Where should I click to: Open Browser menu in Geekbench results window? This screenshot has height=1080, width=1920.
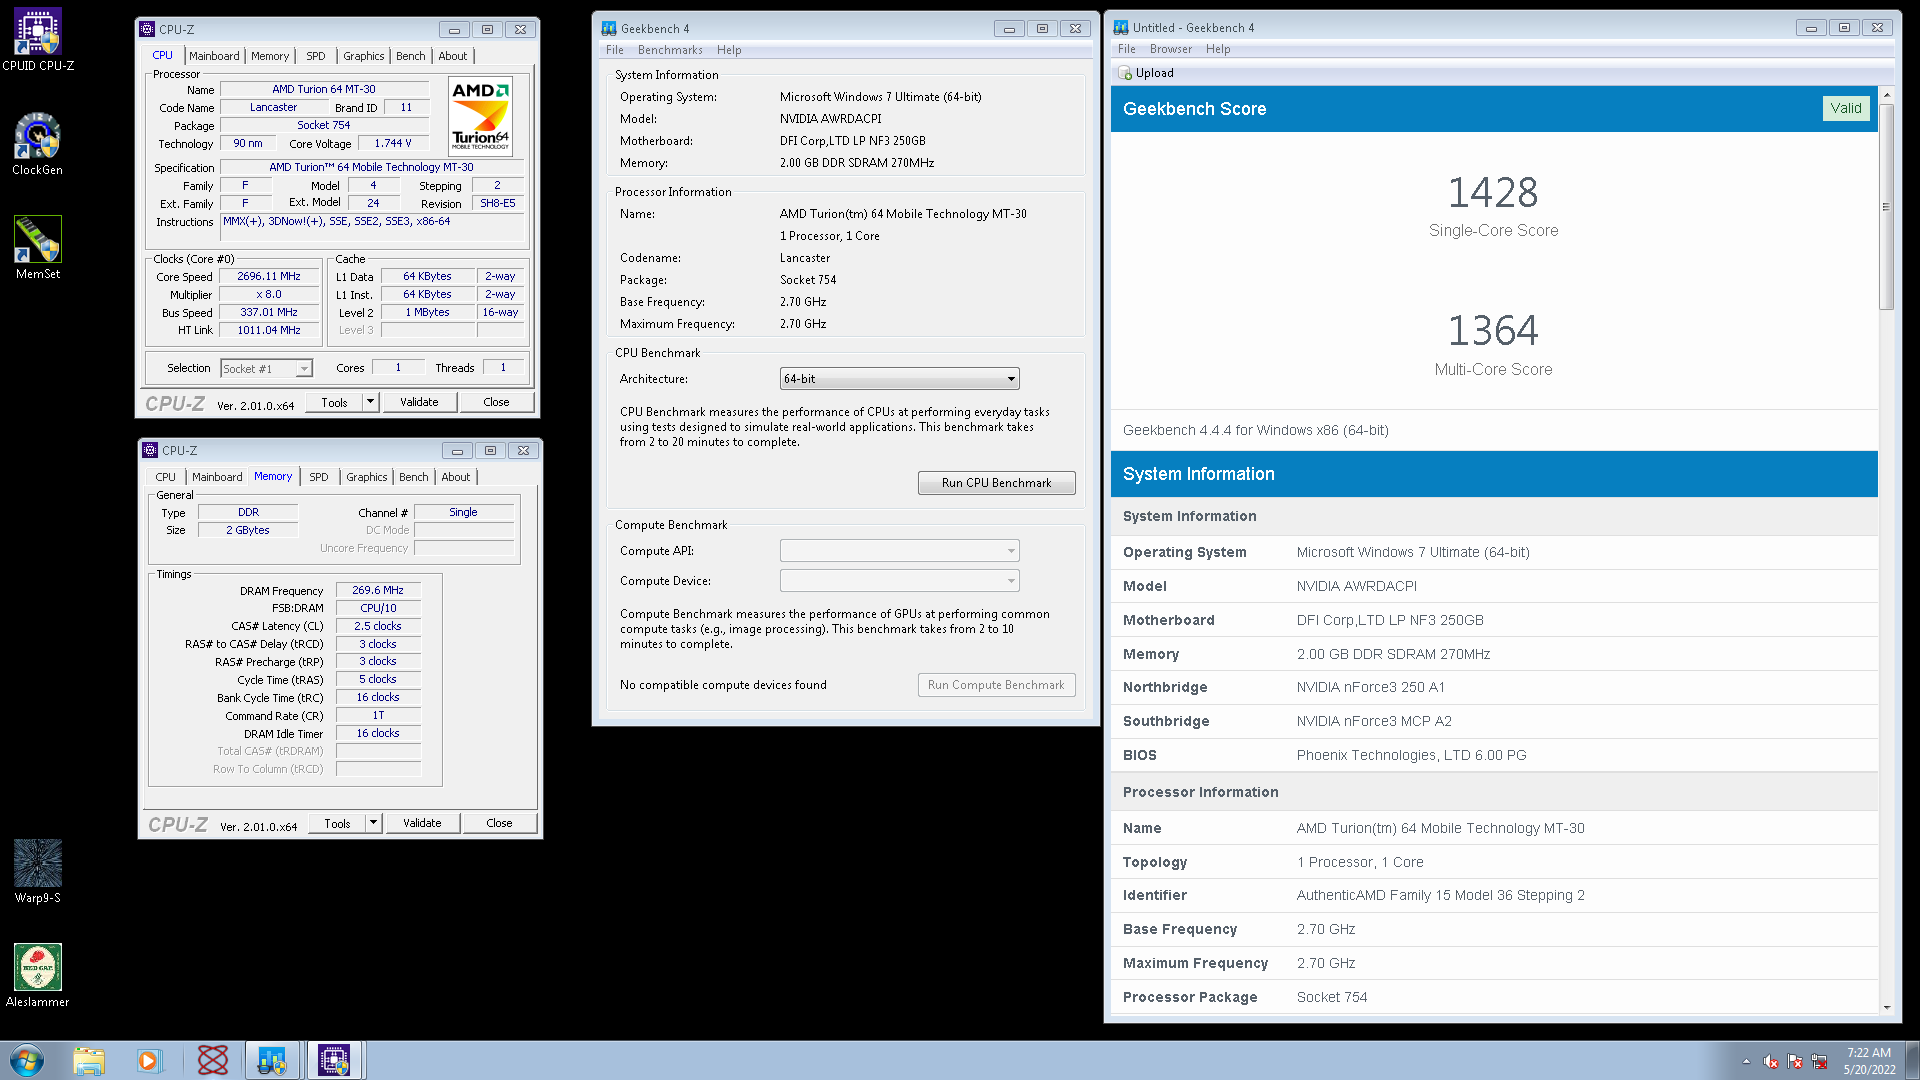point(1170,49)
